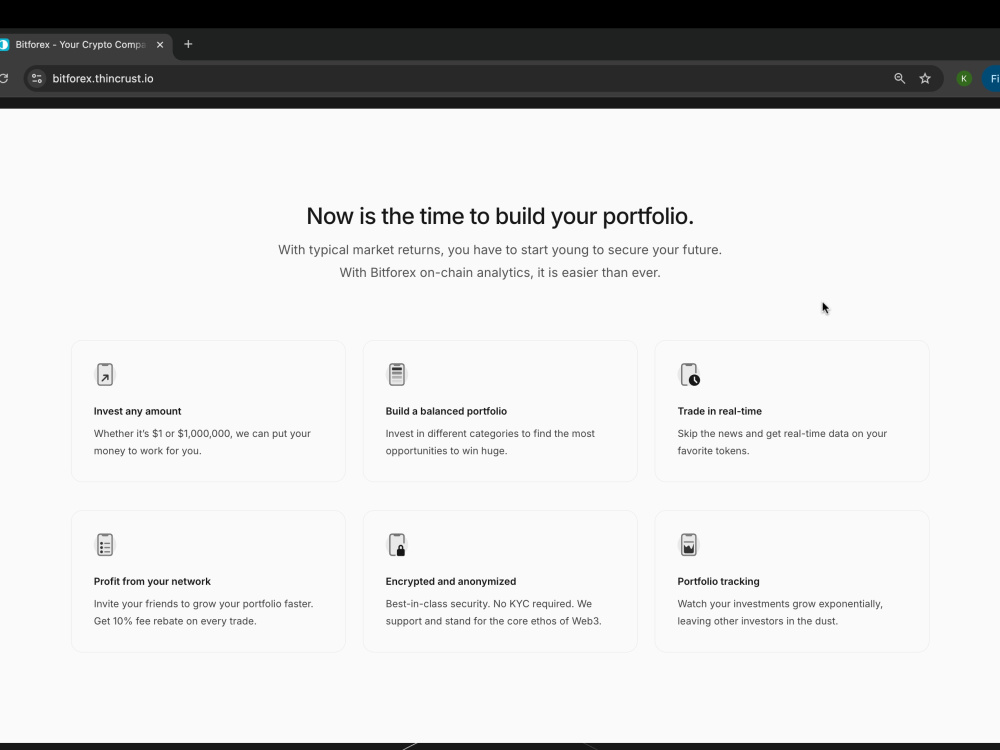
Task: Click the Now is the time headline
Action: pos(500,216)
